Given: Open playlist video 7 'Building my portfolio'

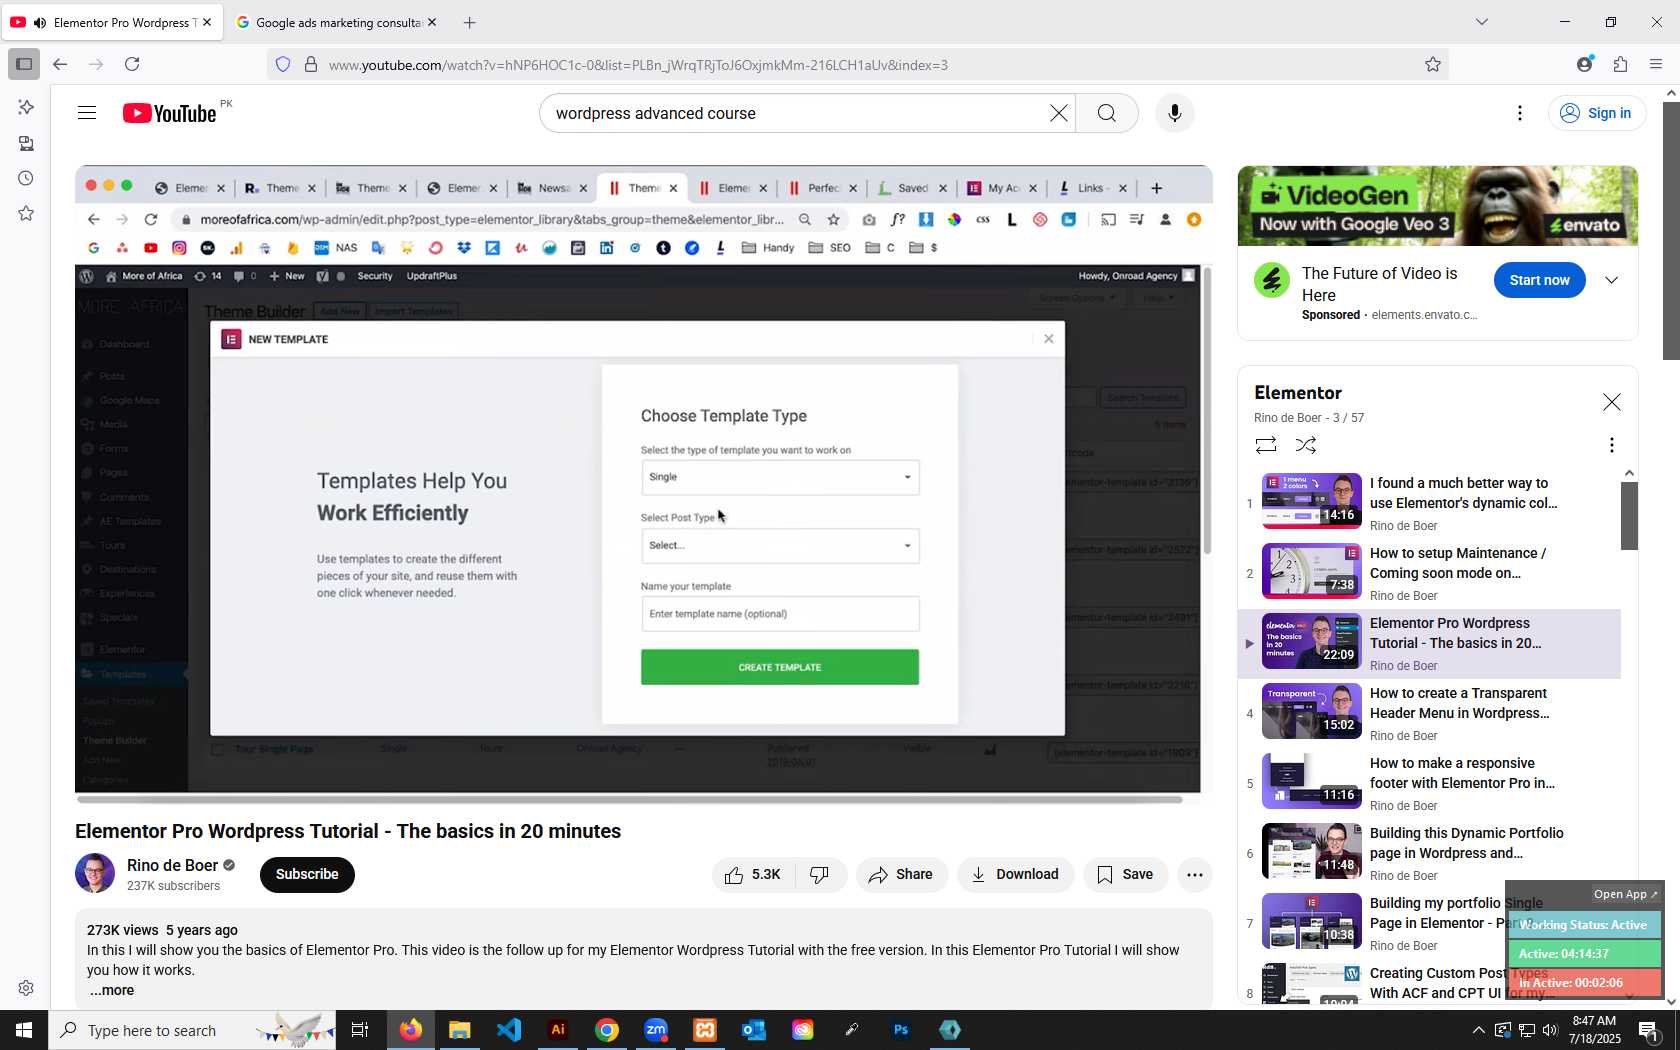Looking at the screenshot, I should pyautogui.click(x=1429, y=924).
